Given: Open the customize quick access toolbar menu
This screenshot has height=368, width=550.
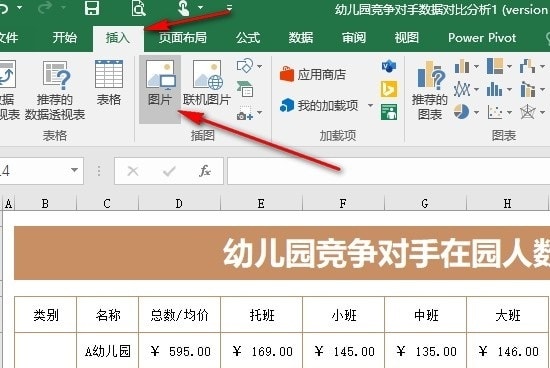Looking at the screenshot, I should click(229, 7).
